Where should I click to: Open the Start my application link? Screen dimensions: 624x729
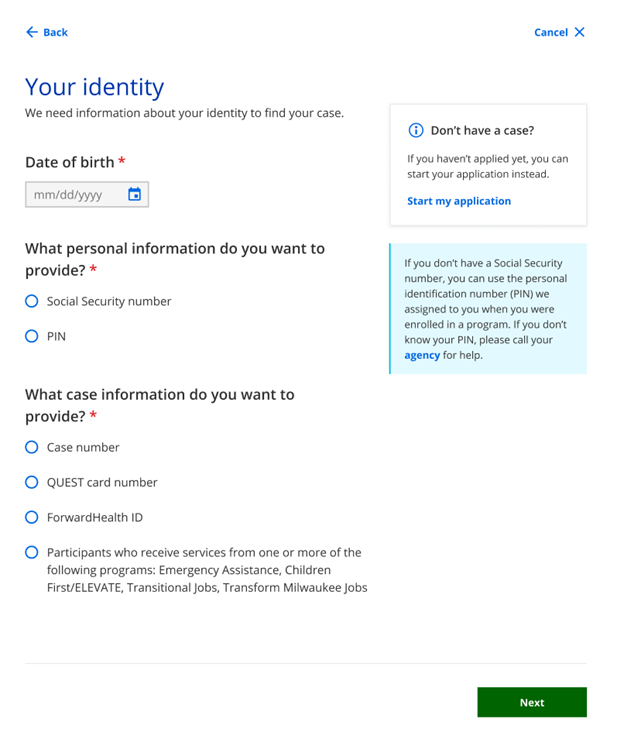[459, 201]
